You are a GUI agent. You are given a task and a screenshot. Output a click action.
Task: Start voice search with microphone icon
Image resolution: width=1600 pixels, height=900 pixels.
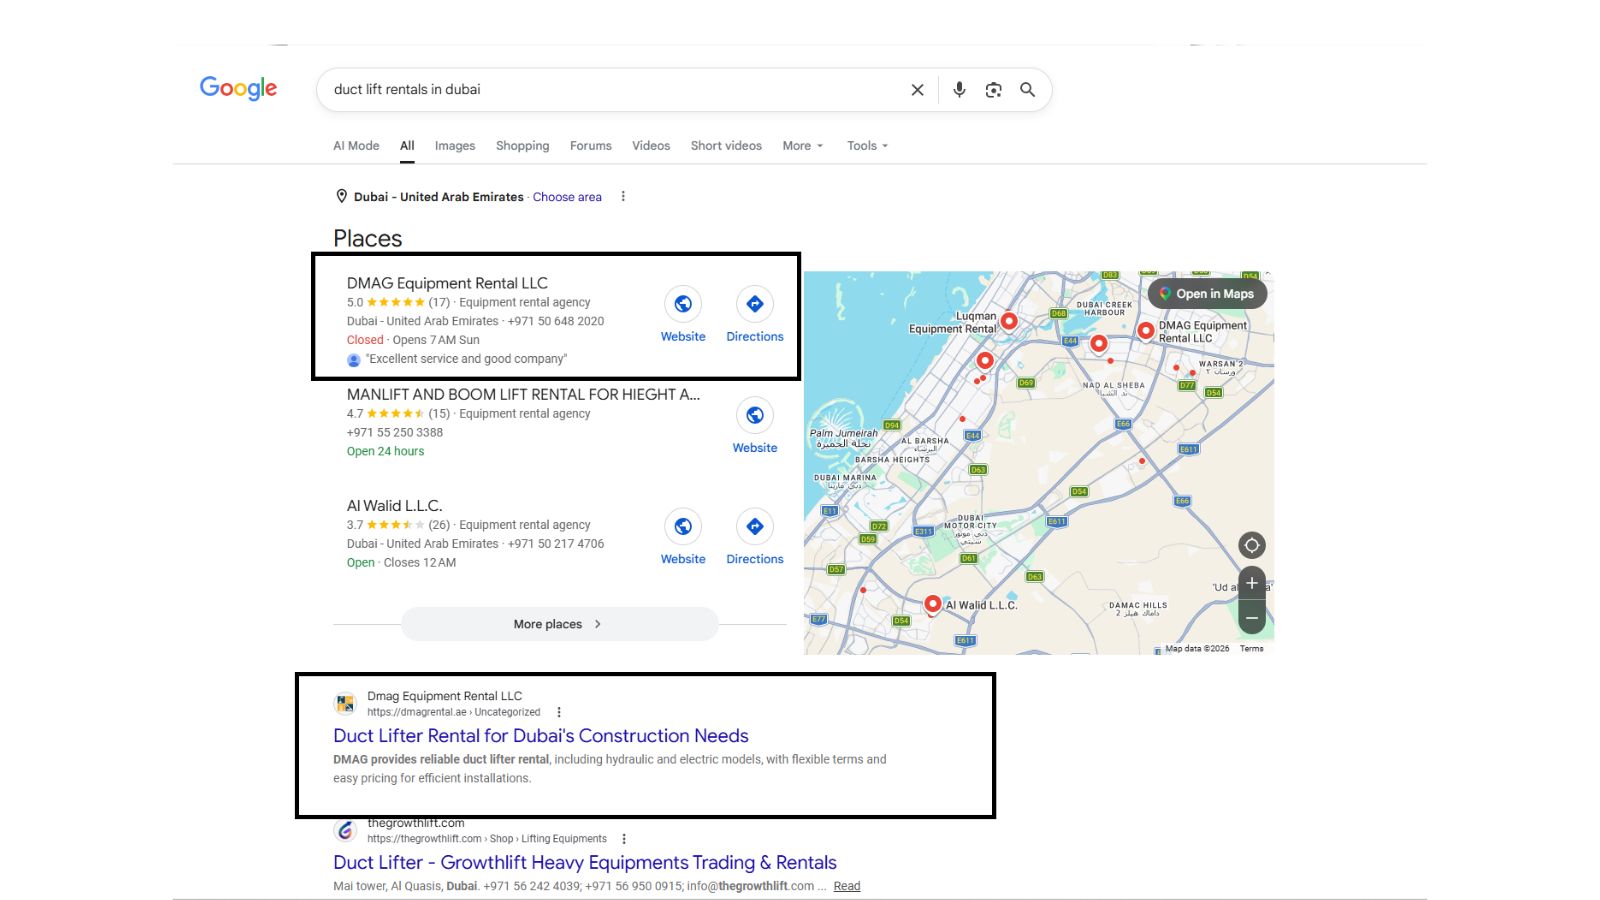click(959, 90)
